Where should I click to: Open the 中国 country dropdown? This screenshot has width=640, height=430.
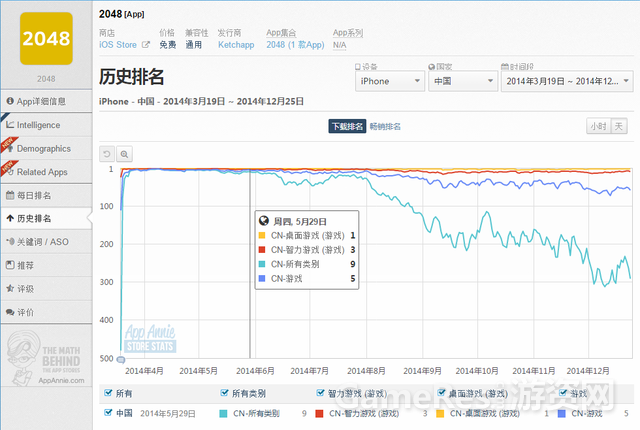[463, 81]
